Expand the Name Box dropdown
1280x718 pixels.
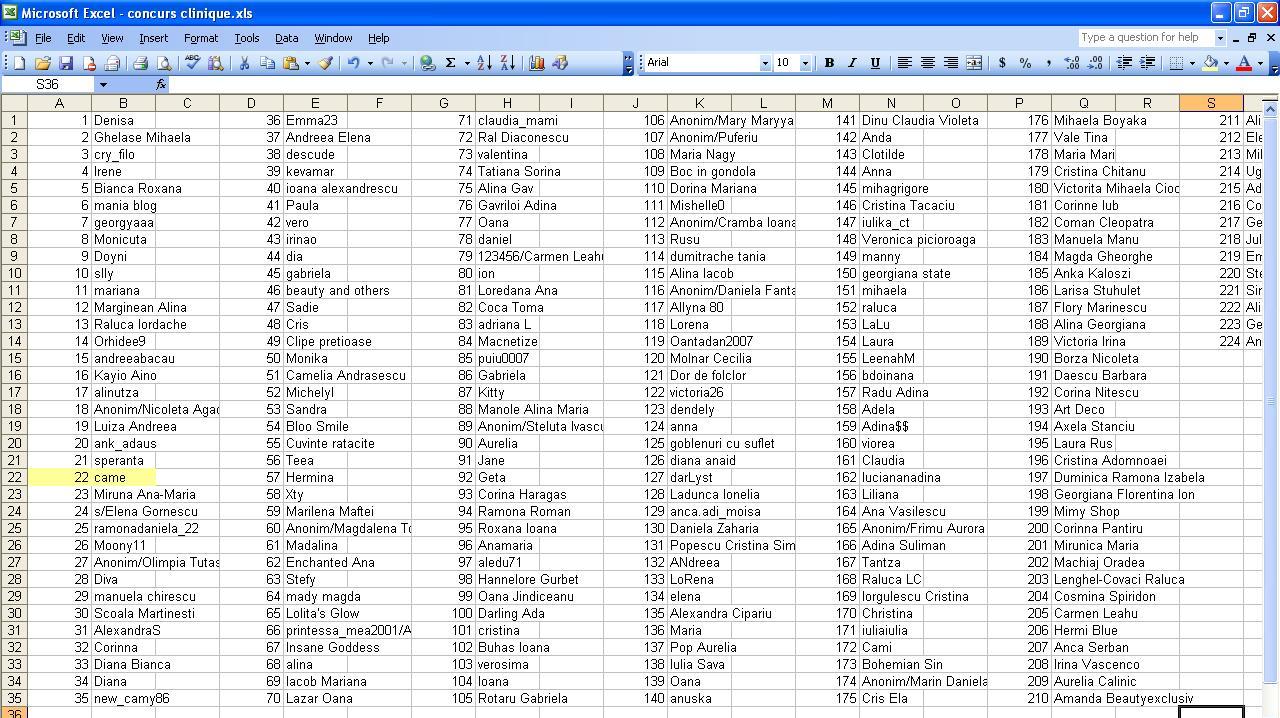(102, 85)
